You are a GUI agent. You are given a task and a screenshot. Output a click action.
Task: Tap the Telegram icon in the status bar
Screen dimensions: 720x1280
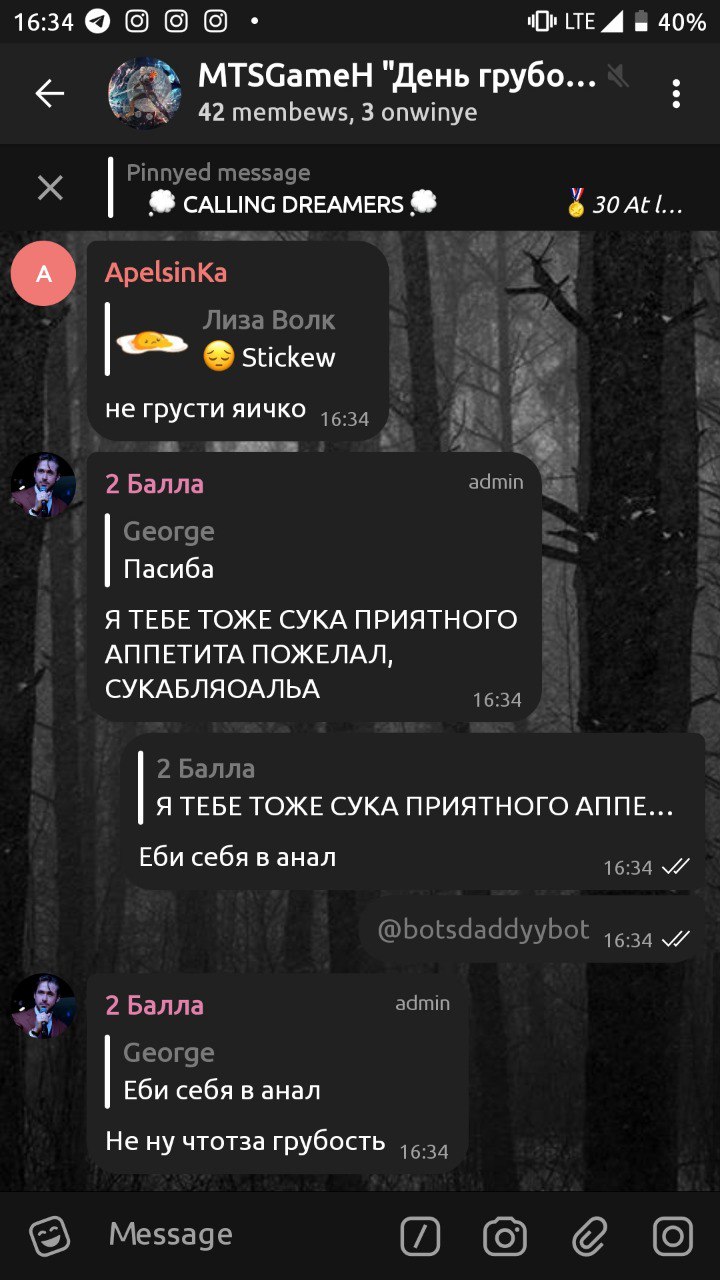click(x=97, y=21)
